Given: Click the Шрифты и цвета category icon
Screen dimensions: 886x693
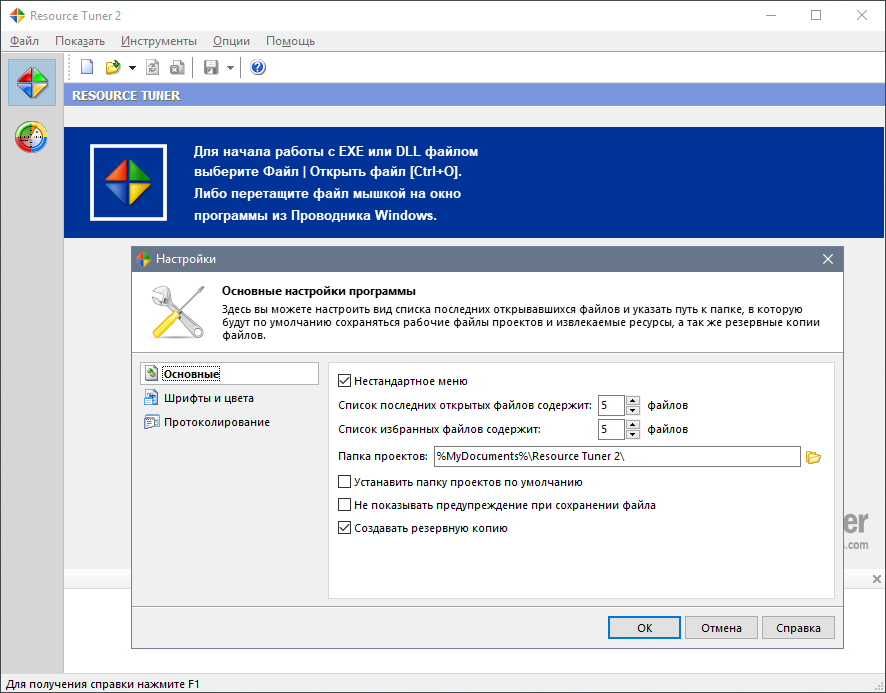Looking at the screenshot, I should pyautogui.click(x=151, y=397).
